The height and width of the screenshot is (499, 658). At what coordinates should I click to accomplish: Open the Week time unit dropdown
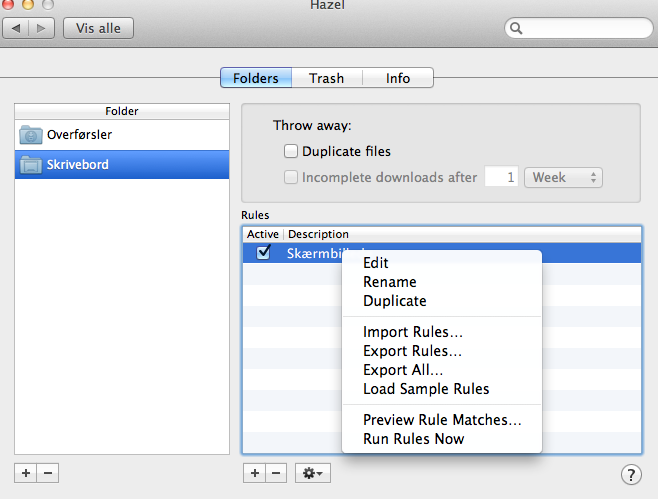point(563,177)
